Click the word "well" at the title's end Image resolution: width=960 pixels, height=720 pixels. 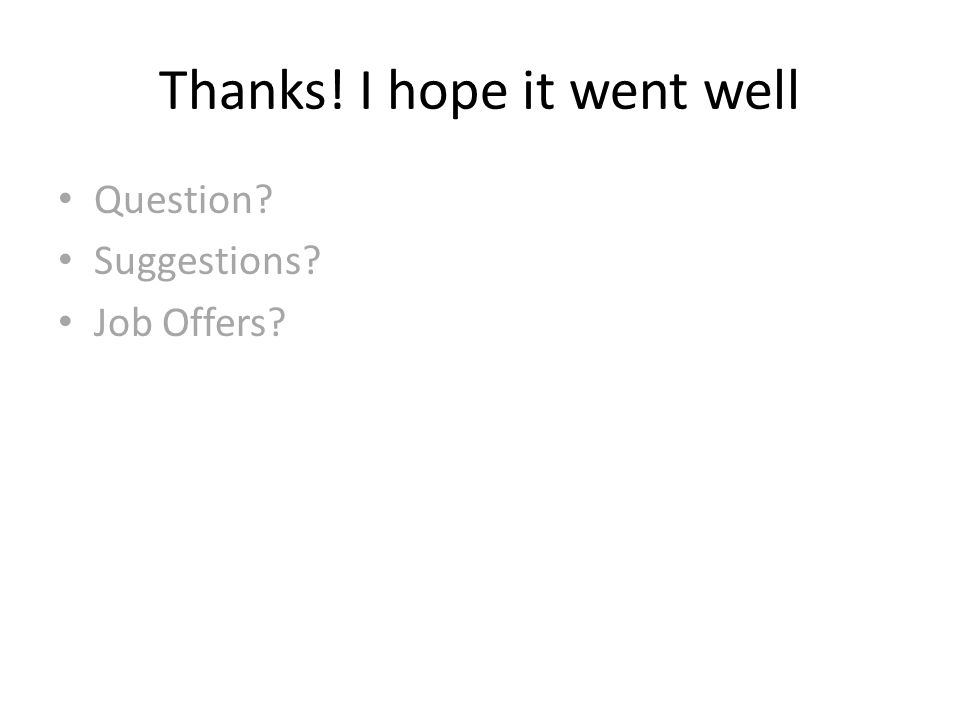tap(751, 90)
